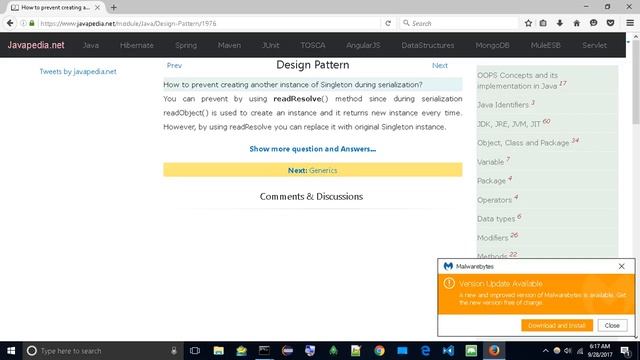640x360 pixels.
Task: Open the 'Next: Generics' yellow bar
Action: 313,170
